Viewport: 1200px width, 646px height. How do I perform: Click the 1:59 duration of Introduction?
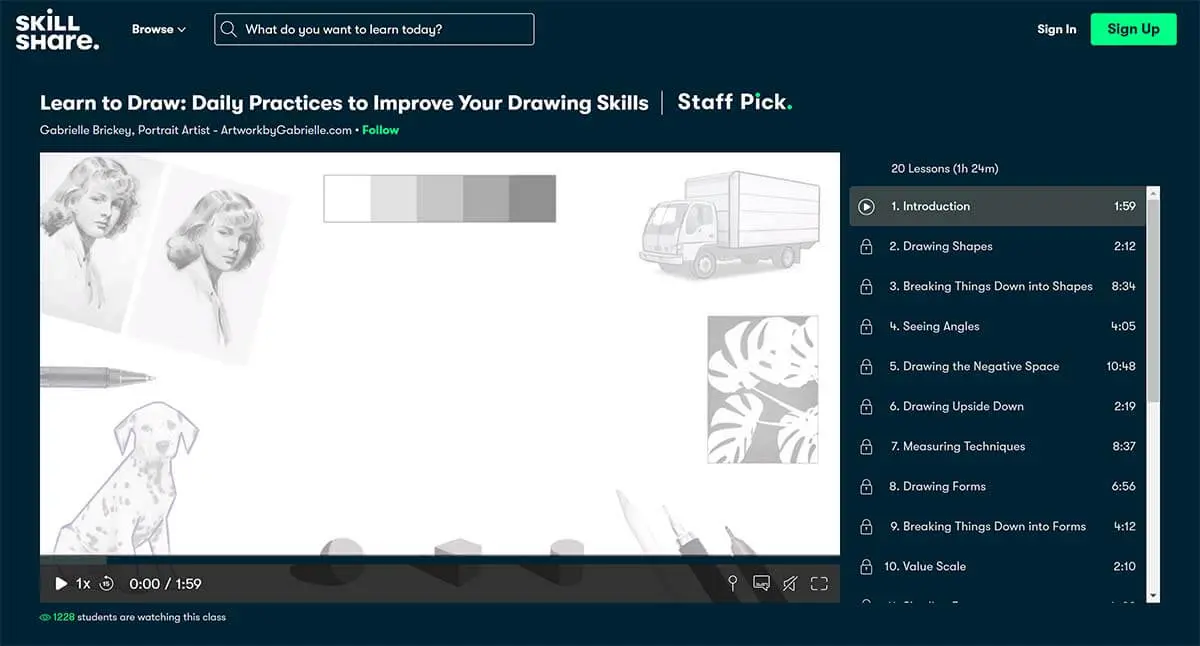click(x=1125, y=206)
